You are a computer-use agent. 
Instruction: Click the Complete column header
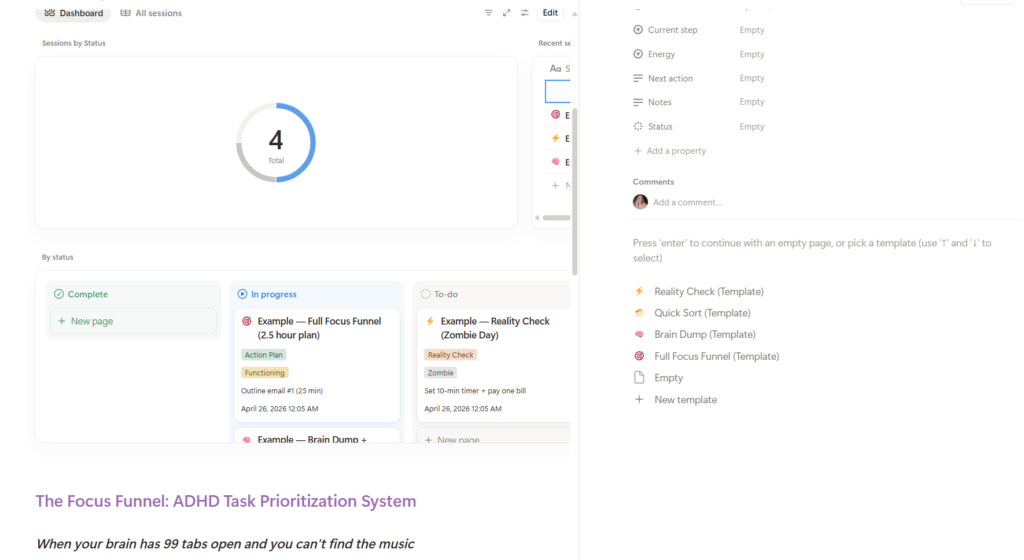pyautogui.click(x=81, y=294)
